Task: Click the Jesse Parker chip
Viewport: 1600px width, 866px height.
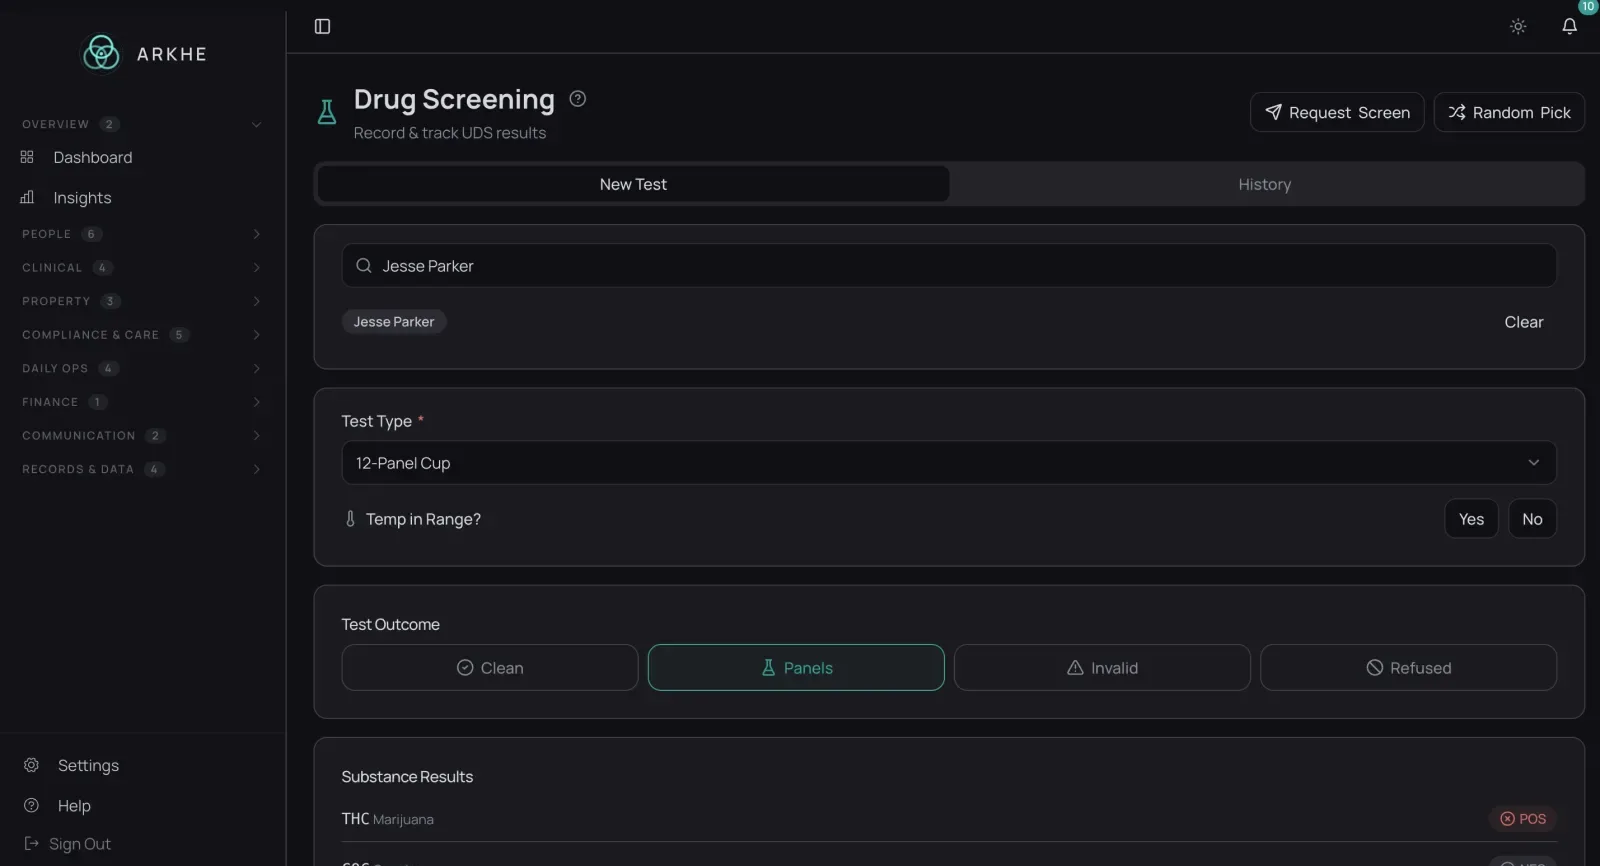Action: 394,321
